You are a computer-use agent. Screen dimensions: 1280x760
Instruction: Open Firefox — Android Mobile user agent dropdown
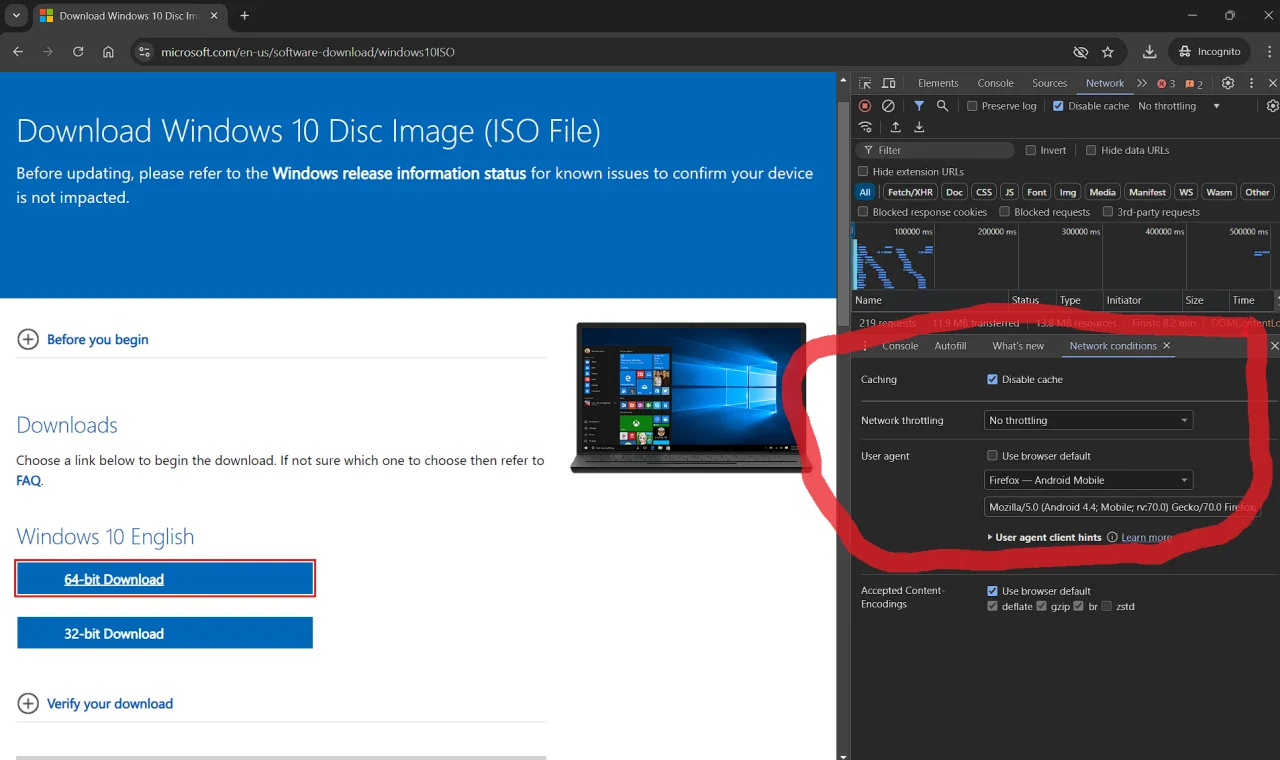[x=1088, y=480]
